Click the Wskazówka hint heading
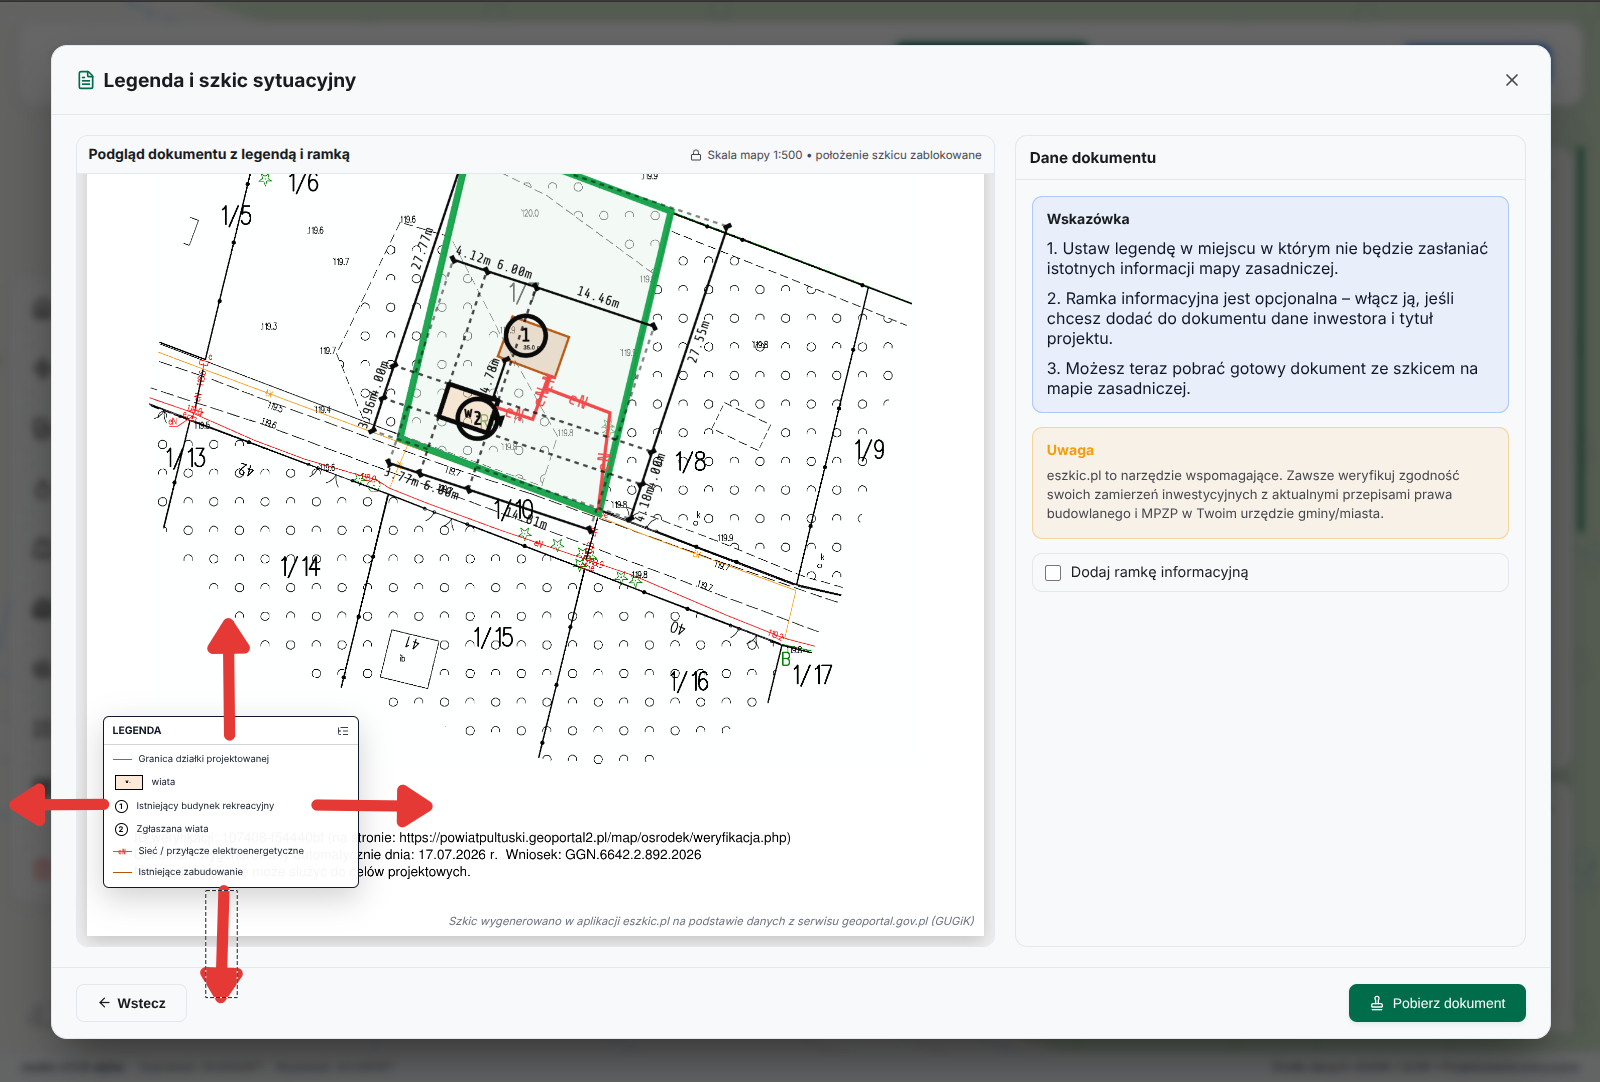 click(x=1088, y=219)
